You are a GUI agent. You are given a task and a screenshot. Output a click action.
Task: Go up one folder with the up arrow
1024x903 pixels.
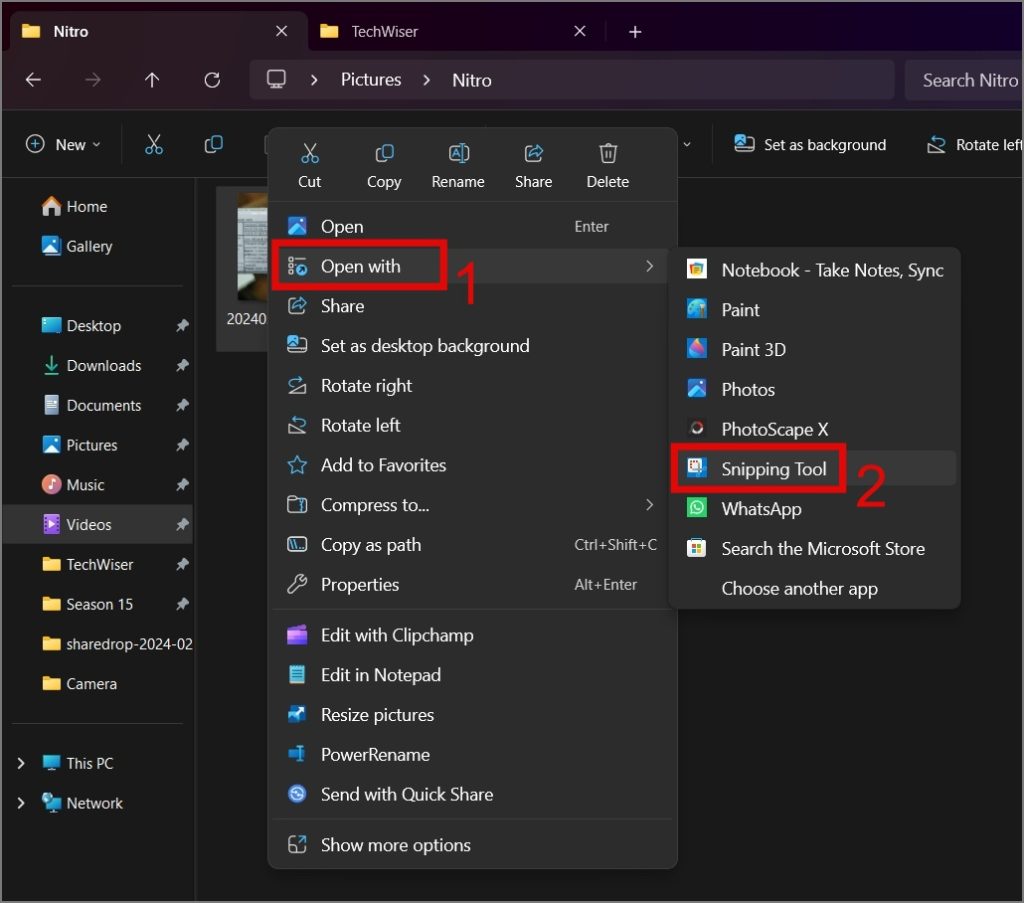click(x=152, y=80)
